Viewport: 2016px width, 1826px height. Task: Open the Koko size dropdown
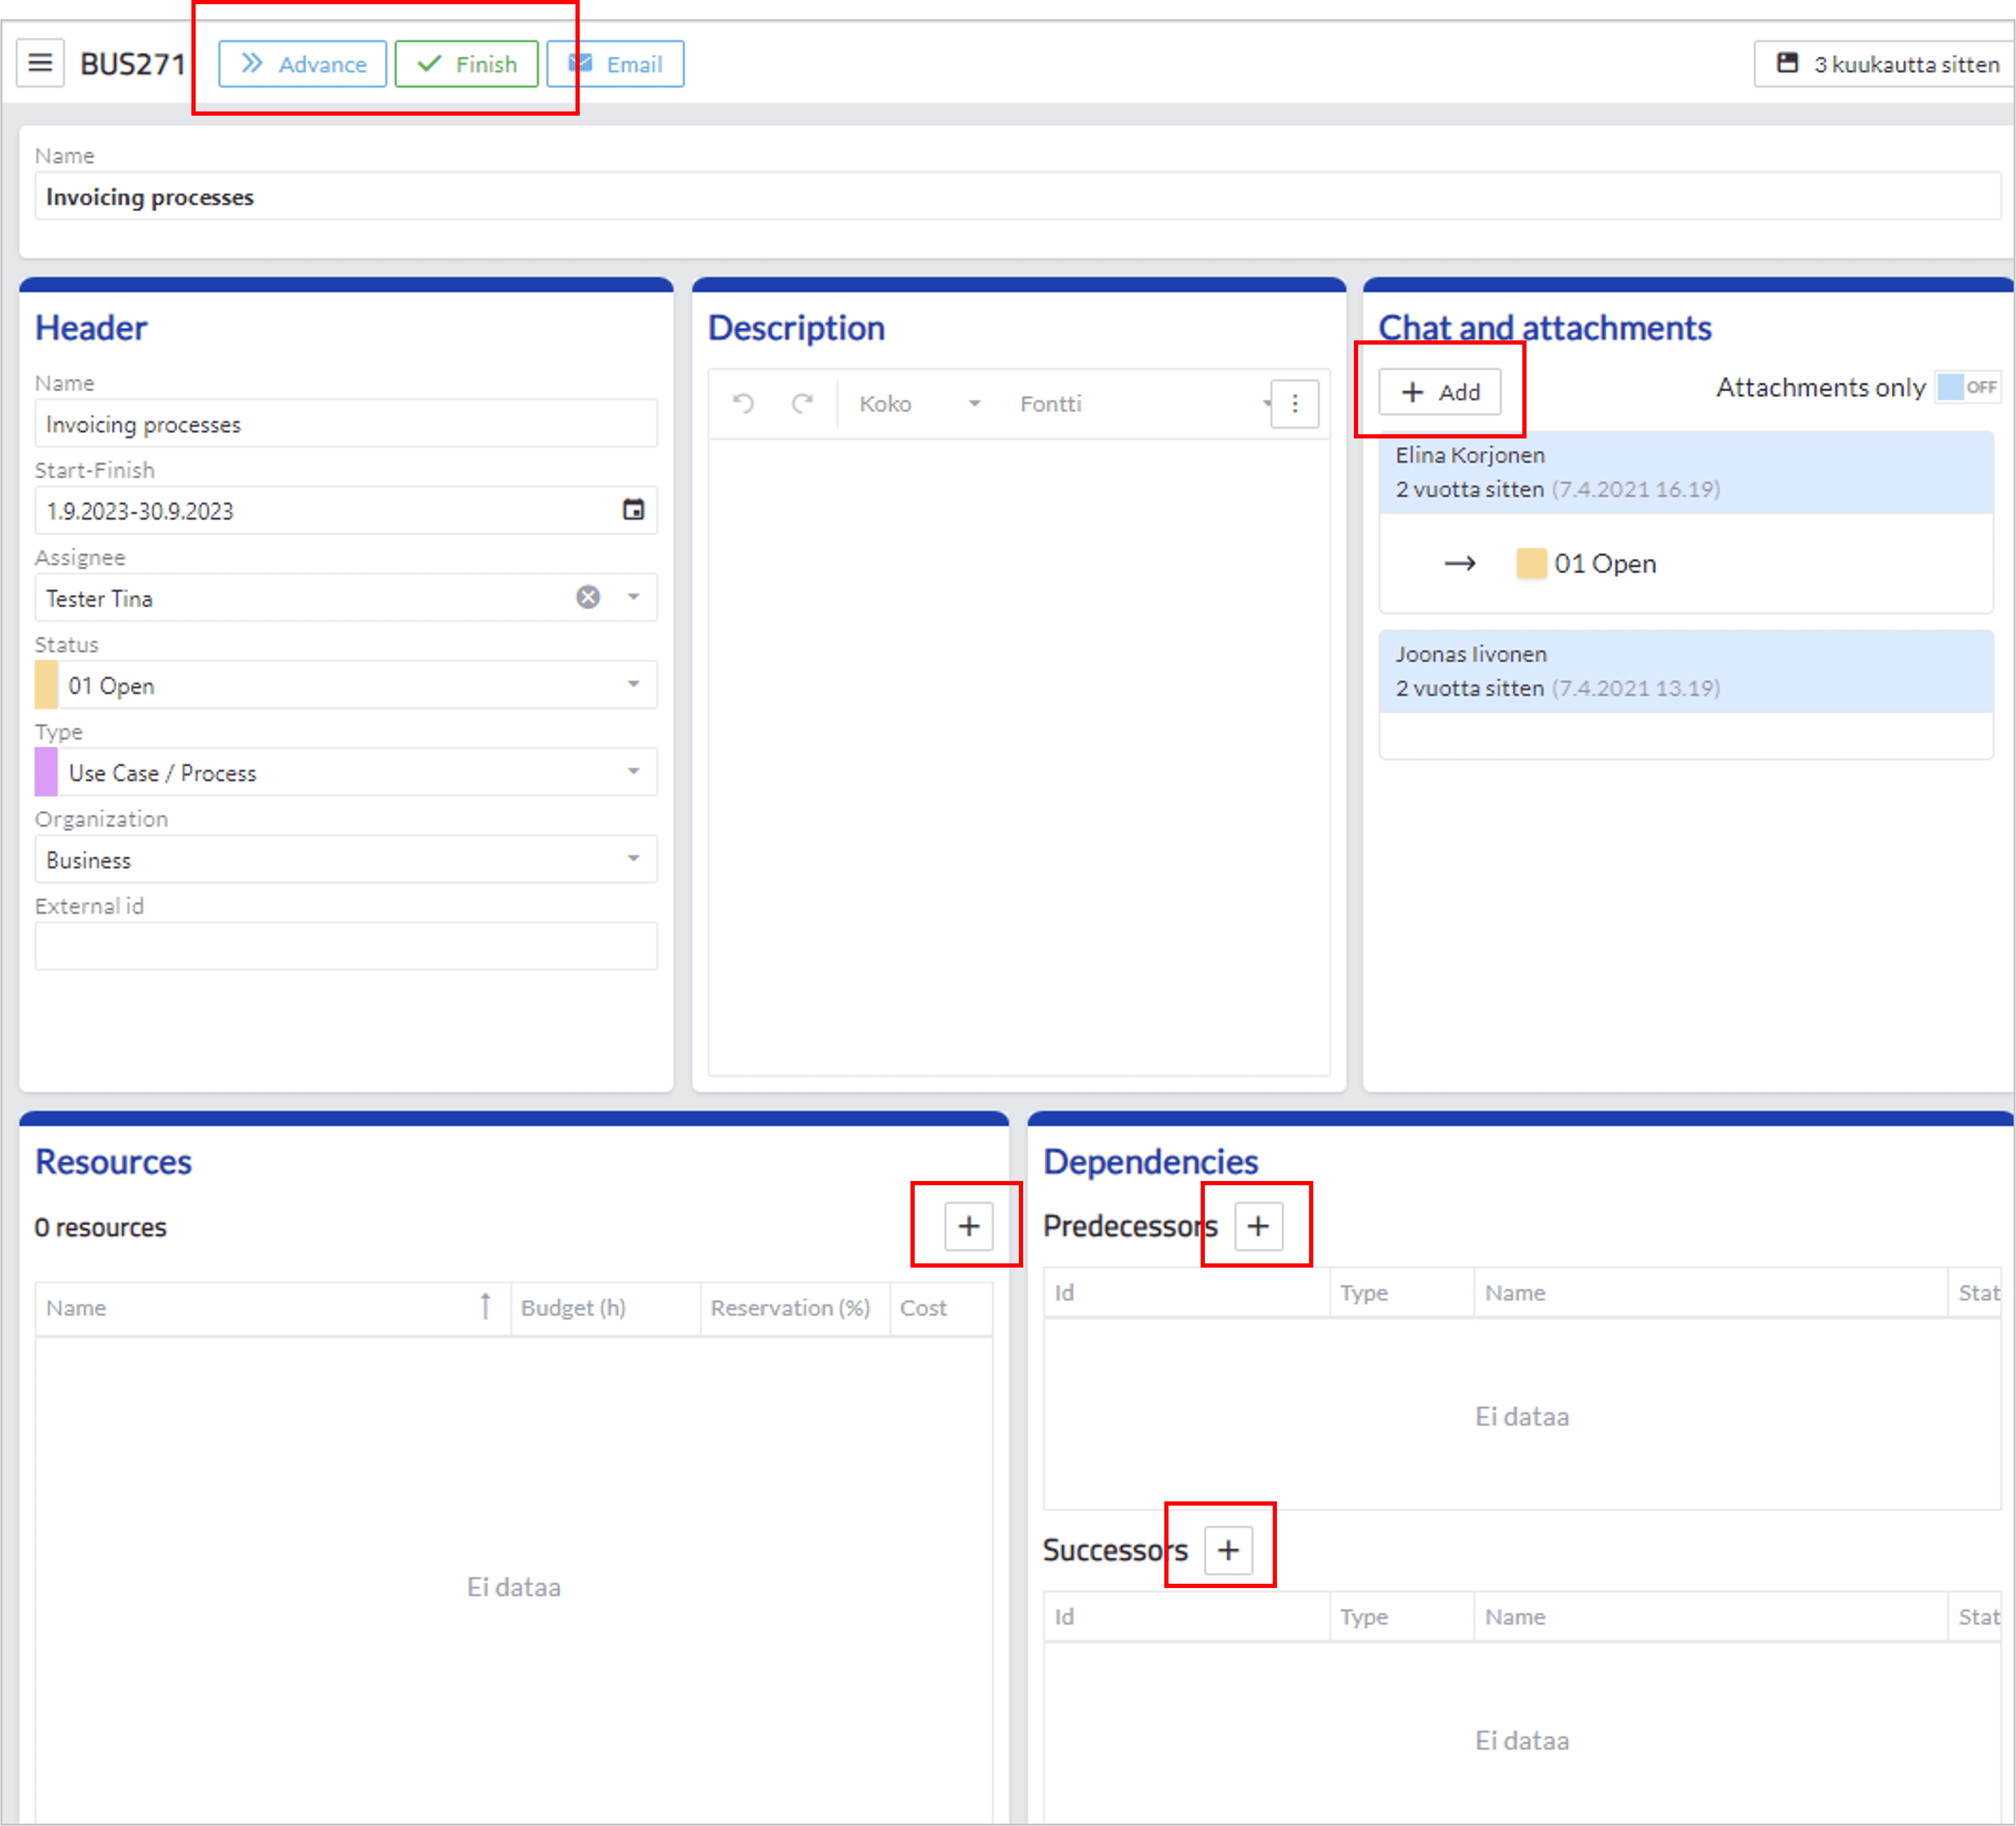tap(920, 403)
